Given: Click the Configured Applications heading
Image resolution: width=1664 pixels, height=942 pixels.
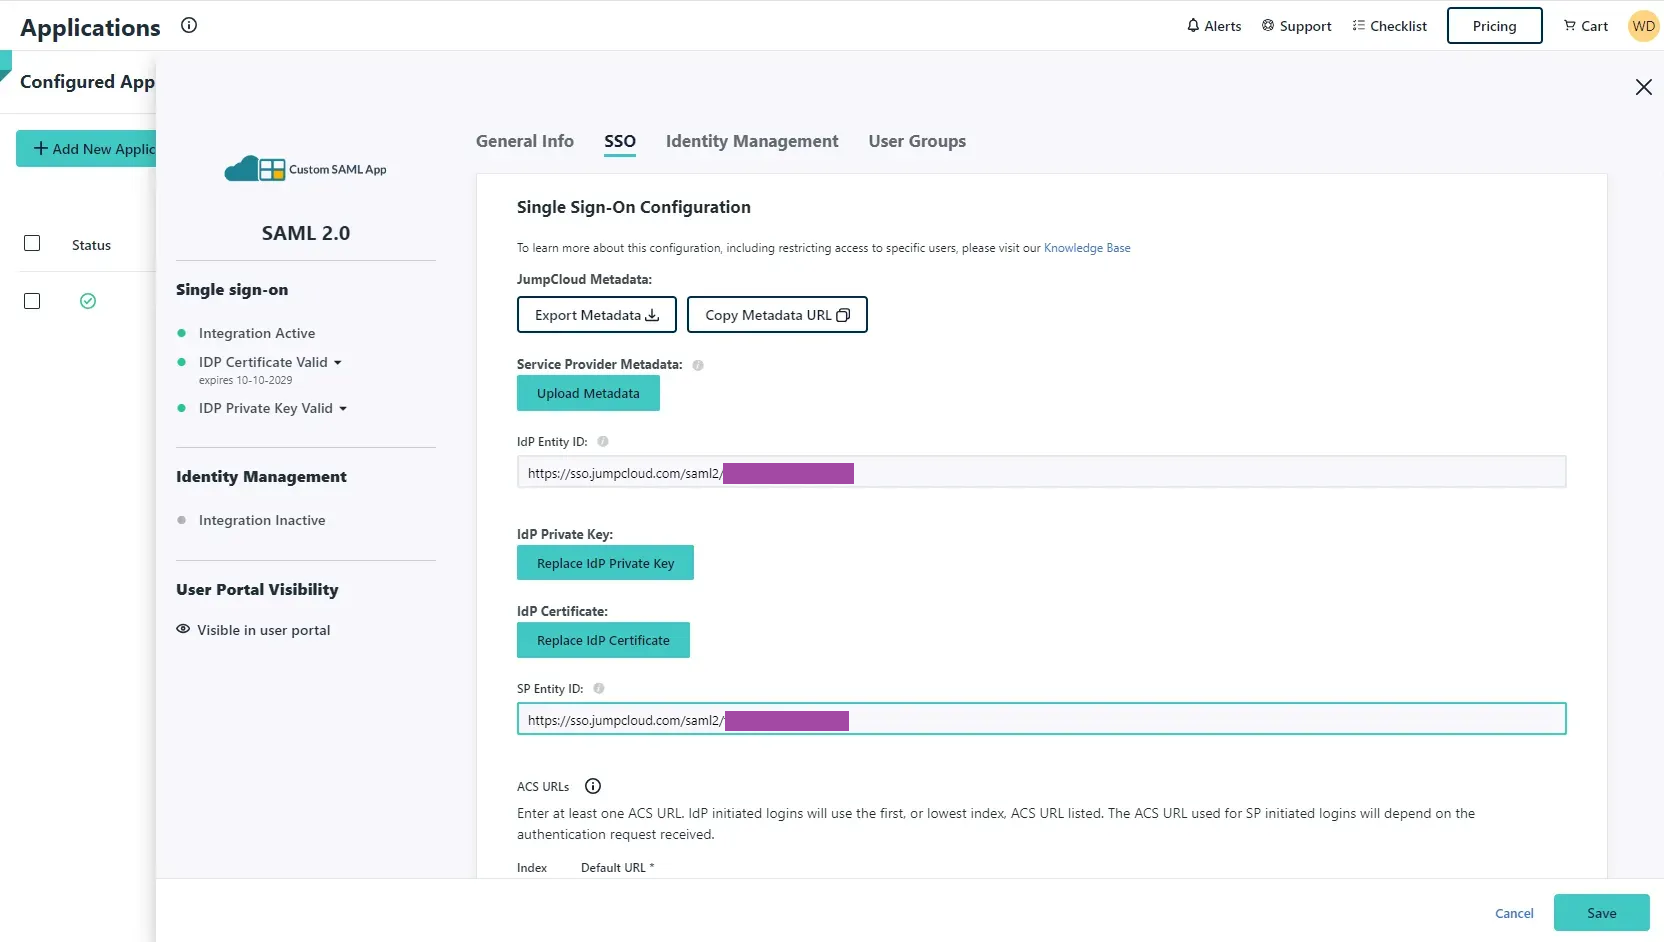Looking at the screenshot, I should (87, 82).
